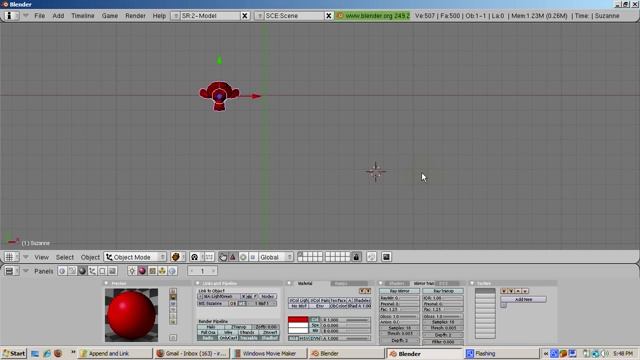Open World buttons sub-context icon

(x=172, y=271)
